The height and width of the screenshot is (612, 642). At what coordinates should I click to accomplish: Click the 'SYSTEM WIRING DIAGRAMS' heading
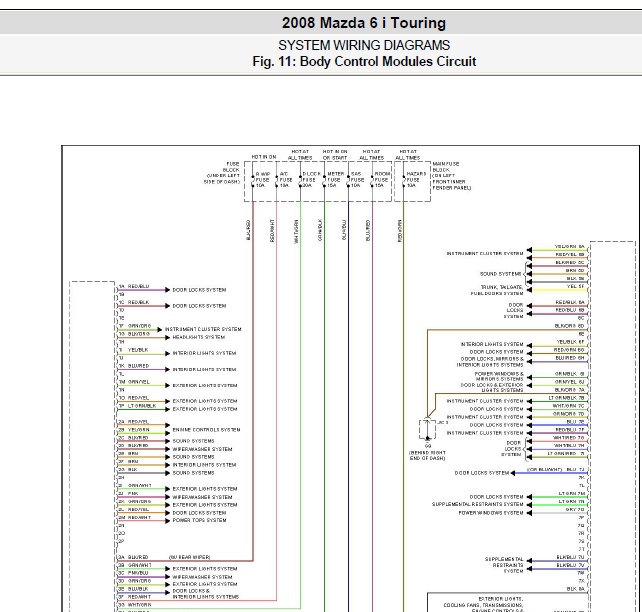tap(364, 45)
